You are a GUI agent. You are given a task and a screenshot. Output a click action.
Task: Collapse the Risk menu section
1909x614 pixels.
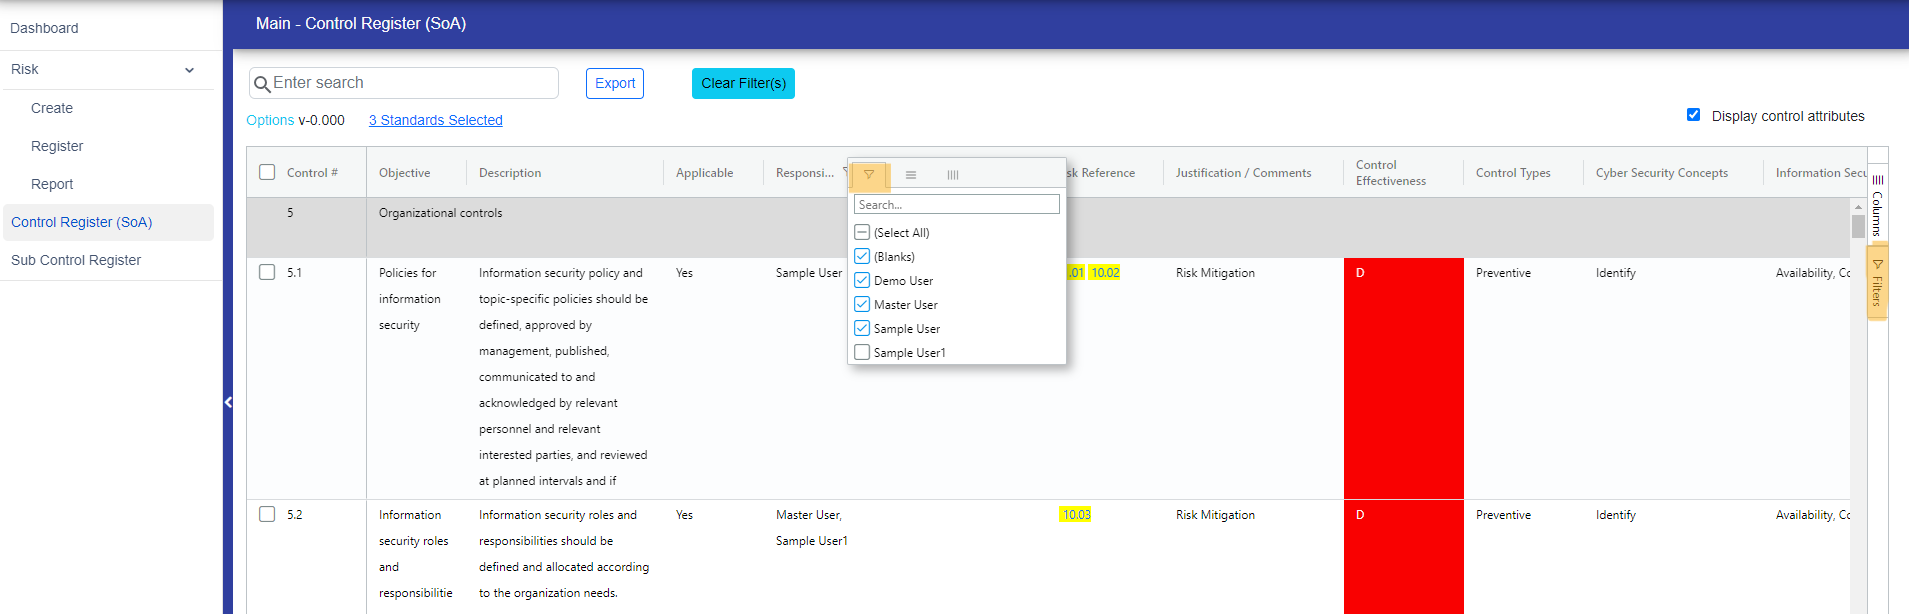pos(189,70)
